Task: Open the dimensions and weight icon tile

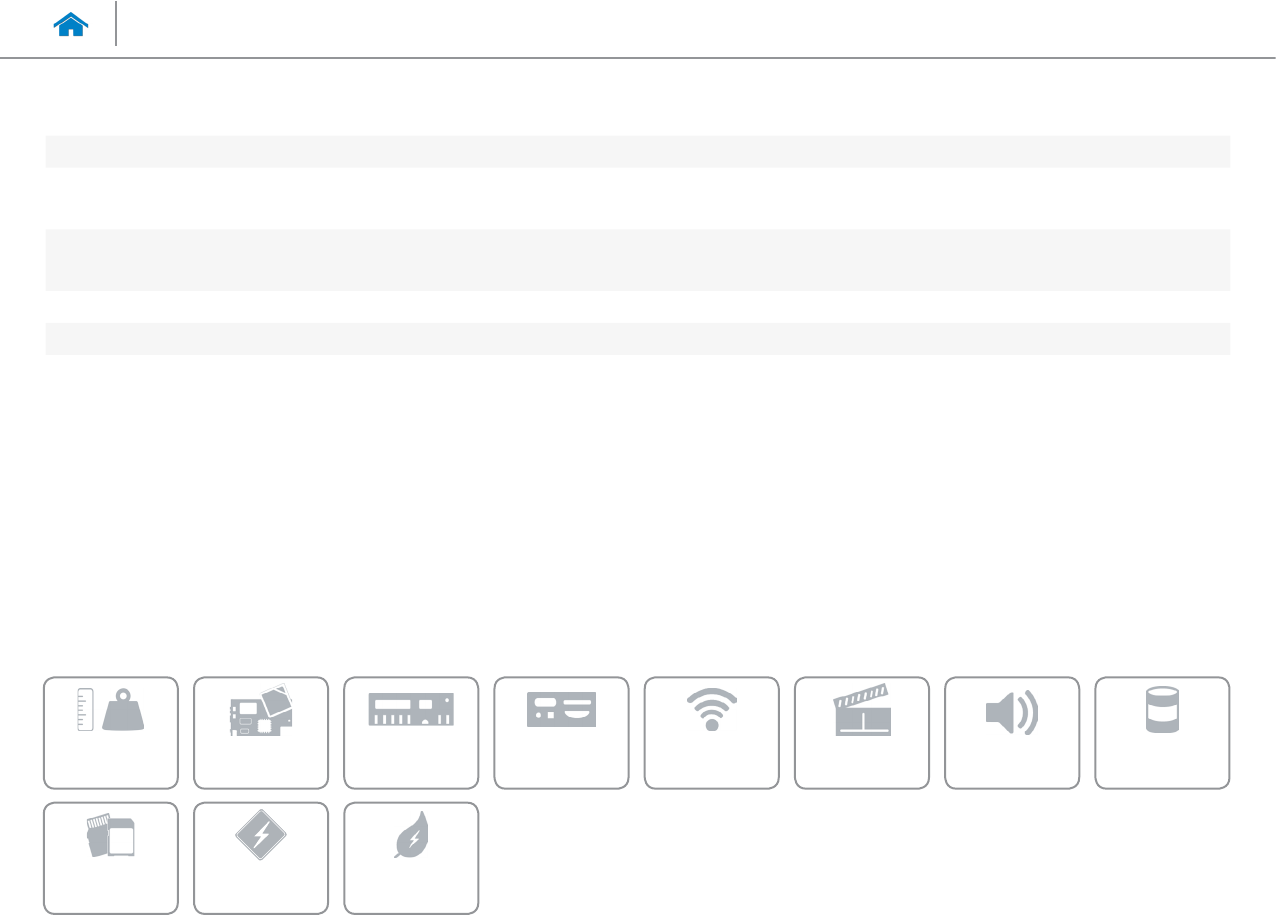Action: pyautogui.click(x=111, y=733)
